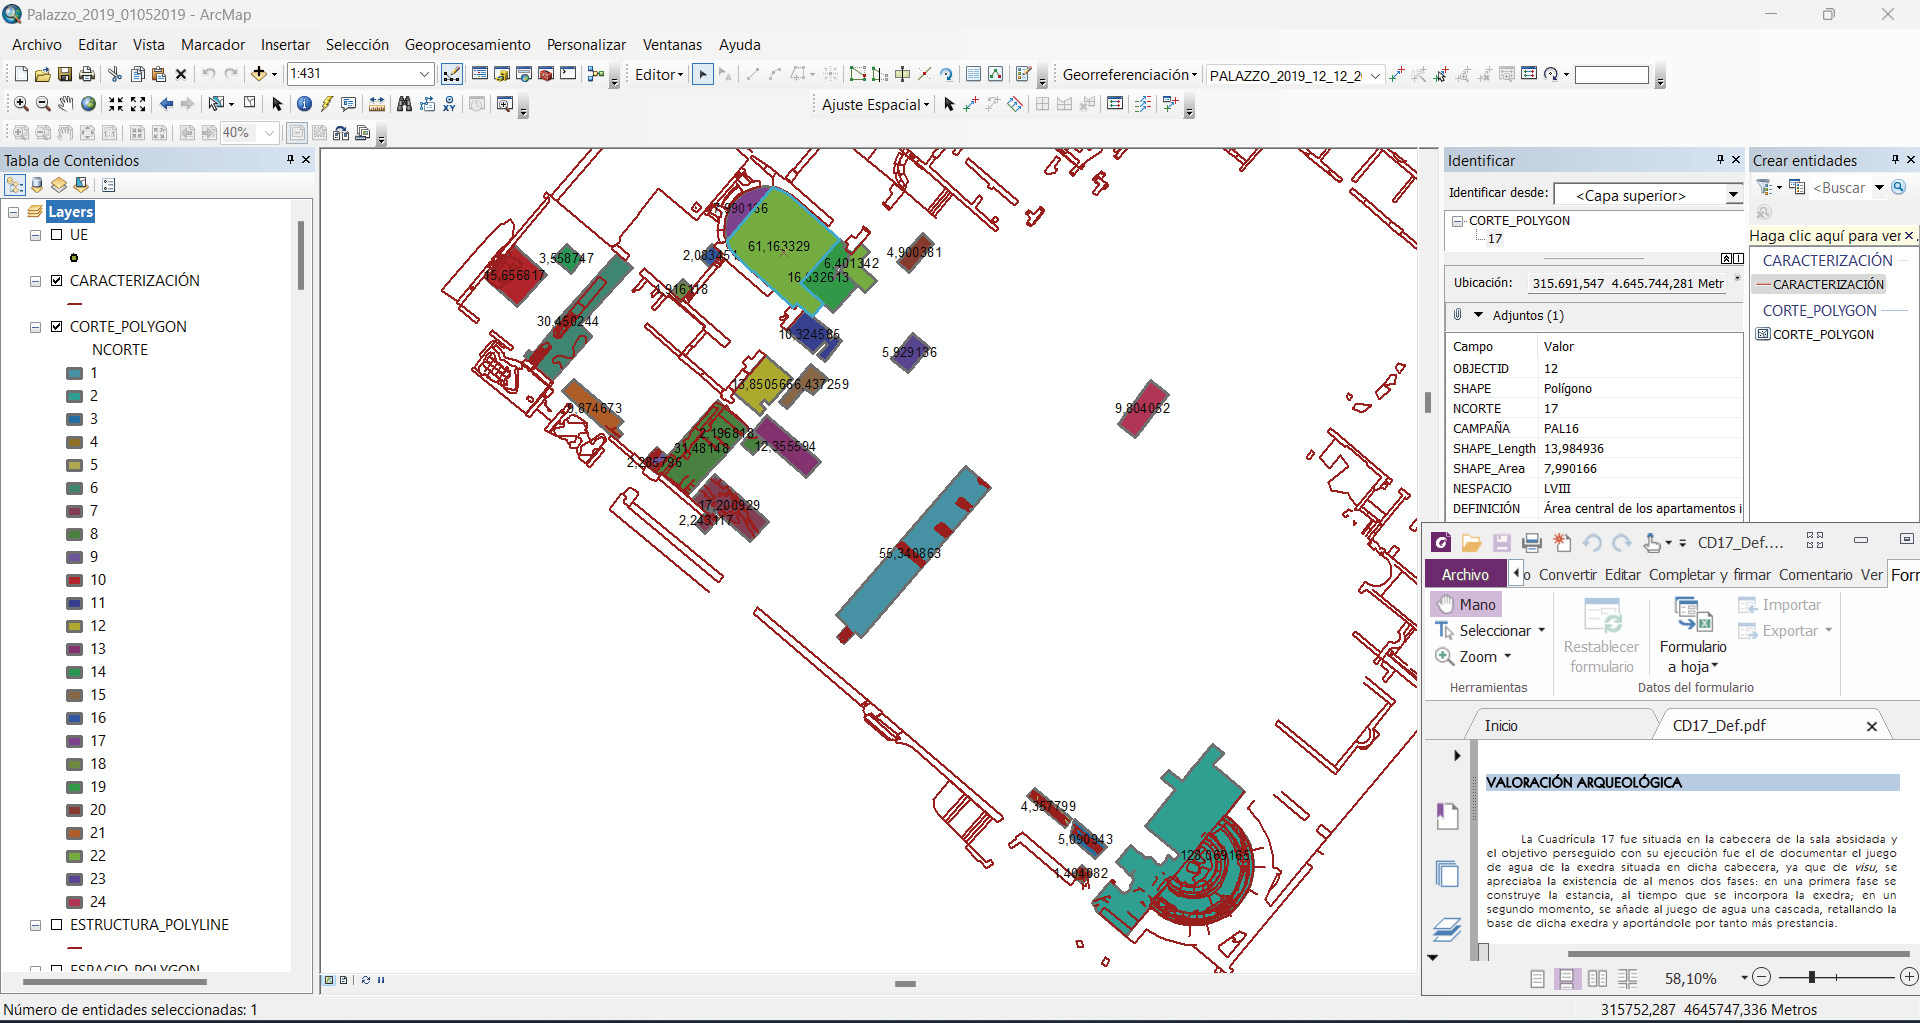
Task: Click the Edit tool on Editor toolbar
Action: 703,74
